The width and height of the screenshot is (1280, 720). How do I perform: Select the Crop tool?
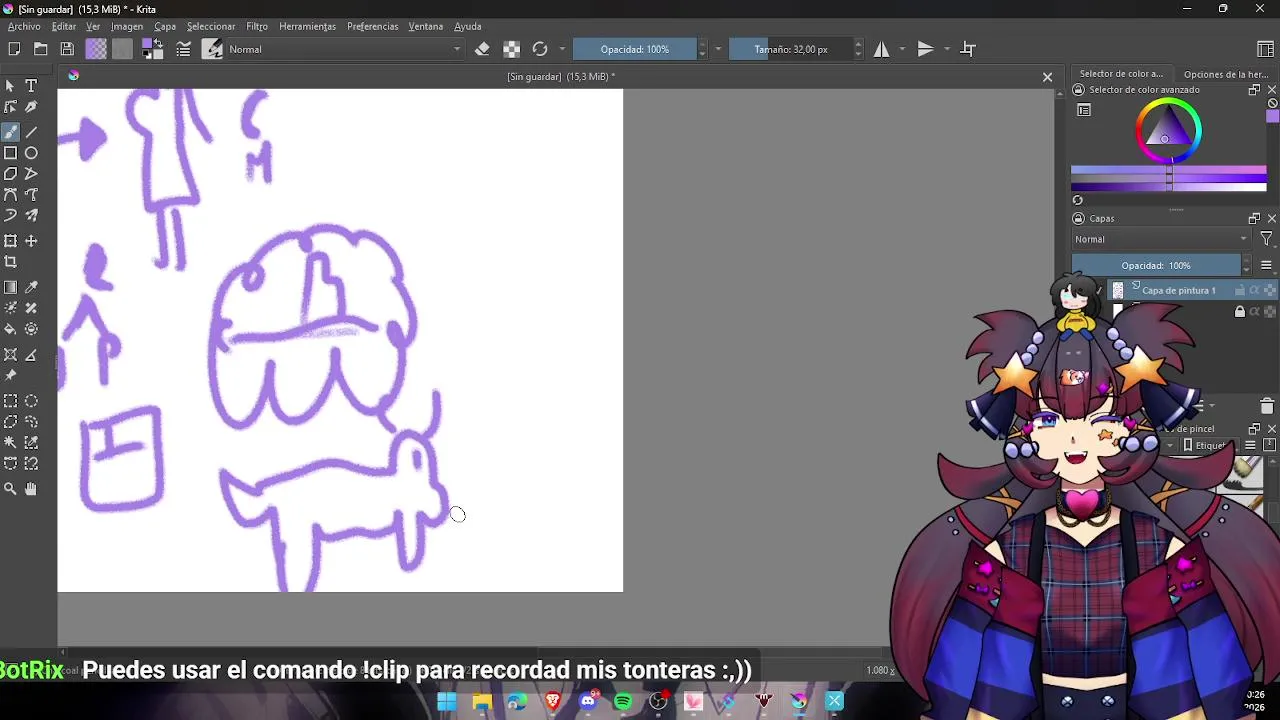tap(10, 262)
